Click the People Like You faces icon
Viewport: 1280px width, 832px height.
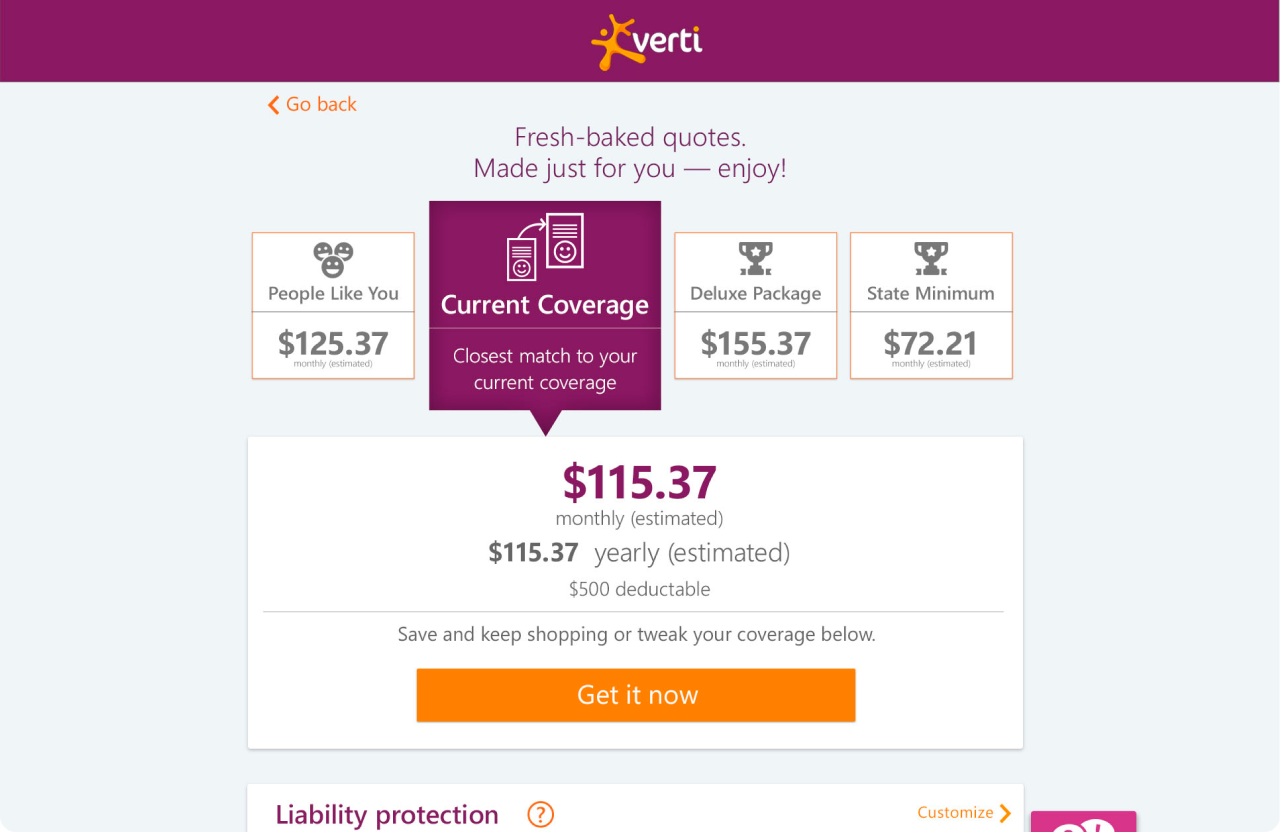pos(333,260)
